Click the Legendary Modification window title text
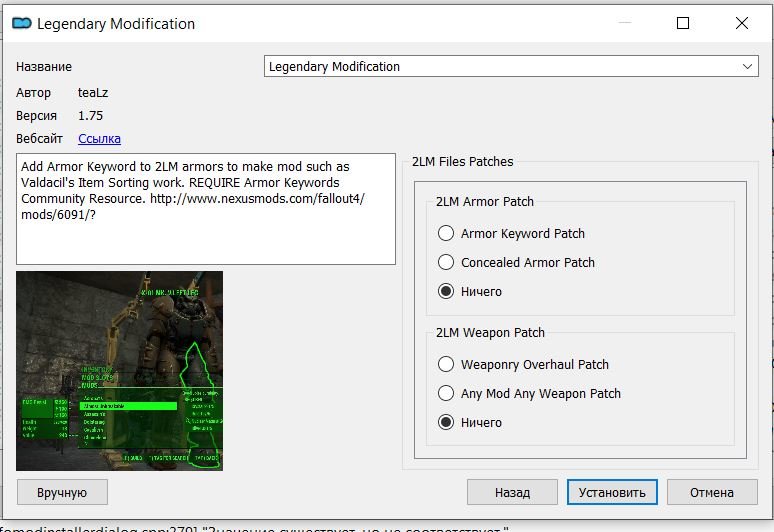Screen dimensions: 774x532 tap(116, 23)
